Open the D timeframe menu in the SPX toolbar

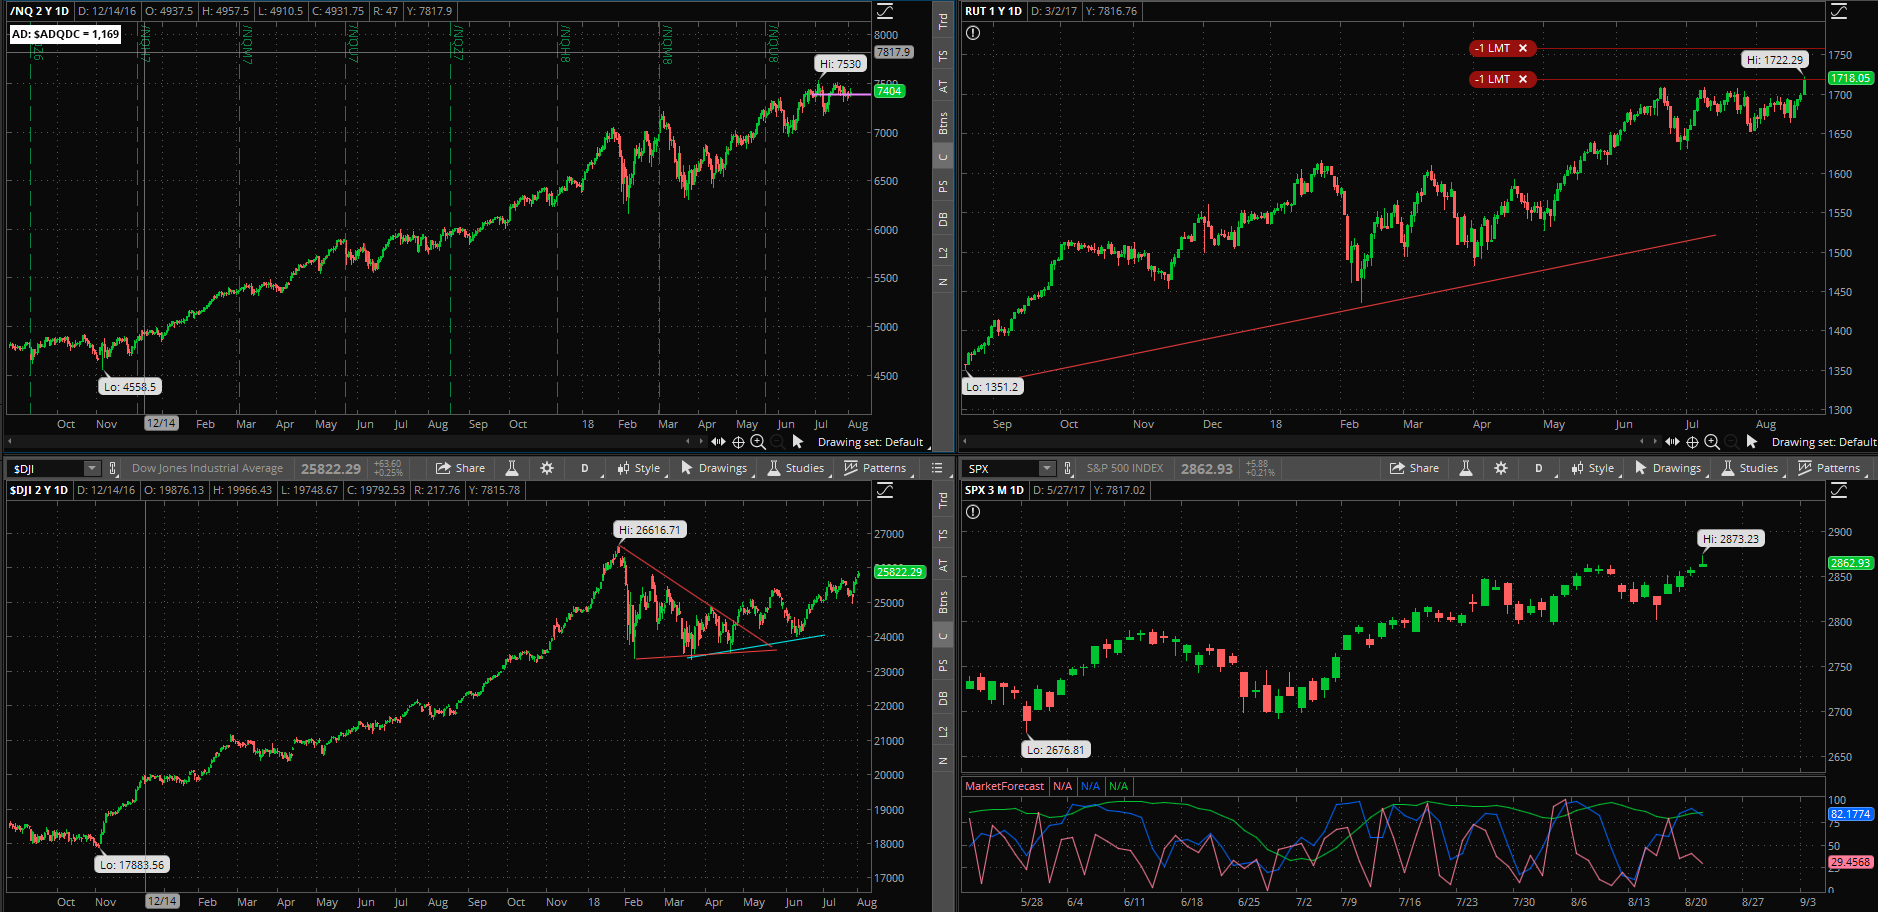coord(1539,468)
